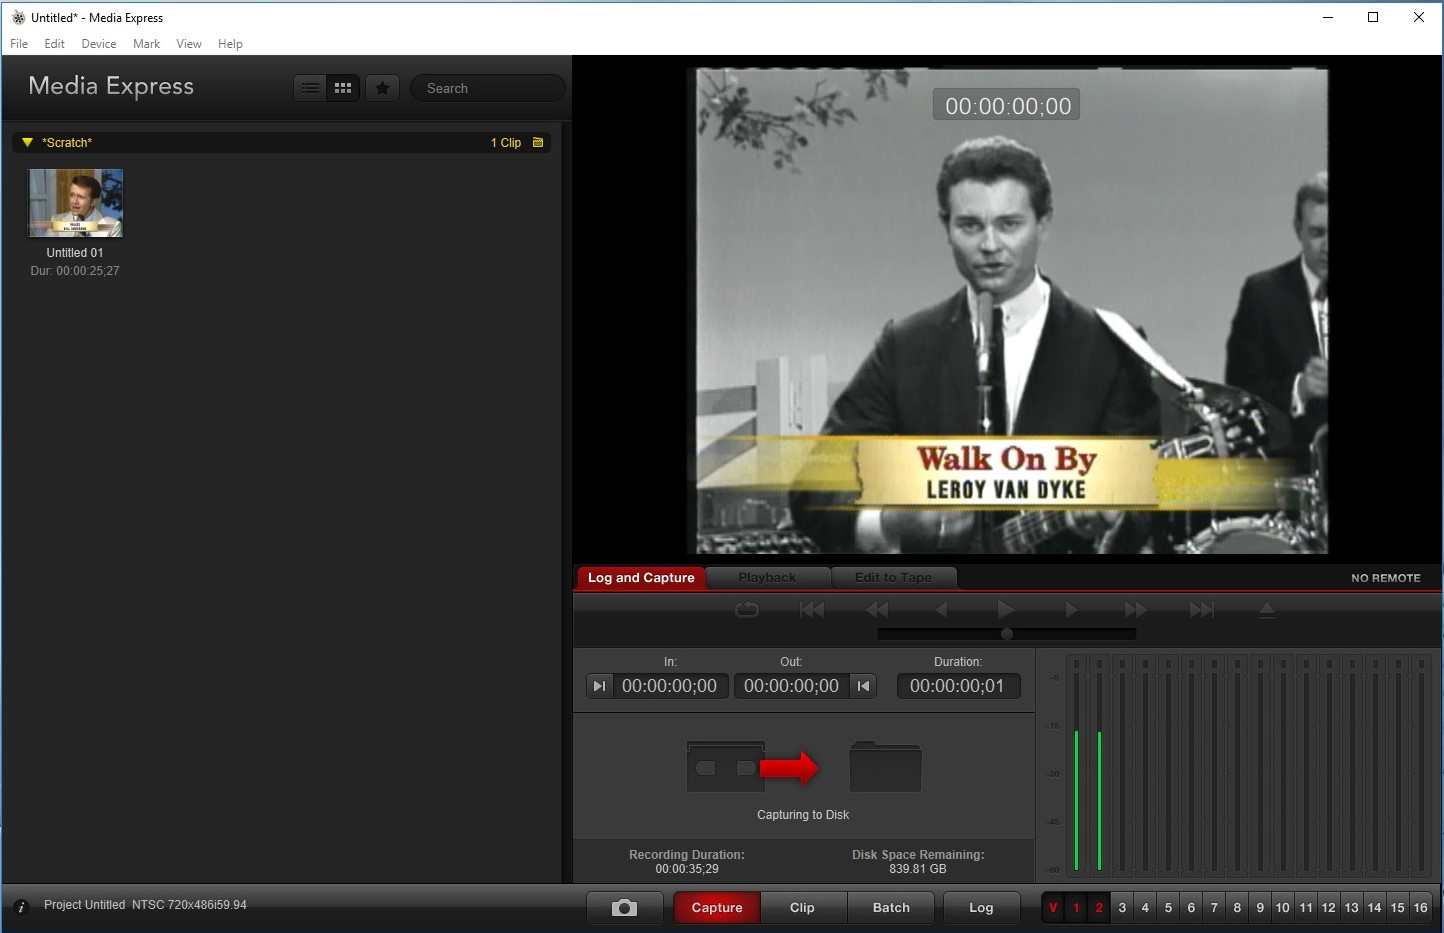This screenshot has height=933, width=1444.
Task: Step forward one frame
Action: [x=1071, y=609]
